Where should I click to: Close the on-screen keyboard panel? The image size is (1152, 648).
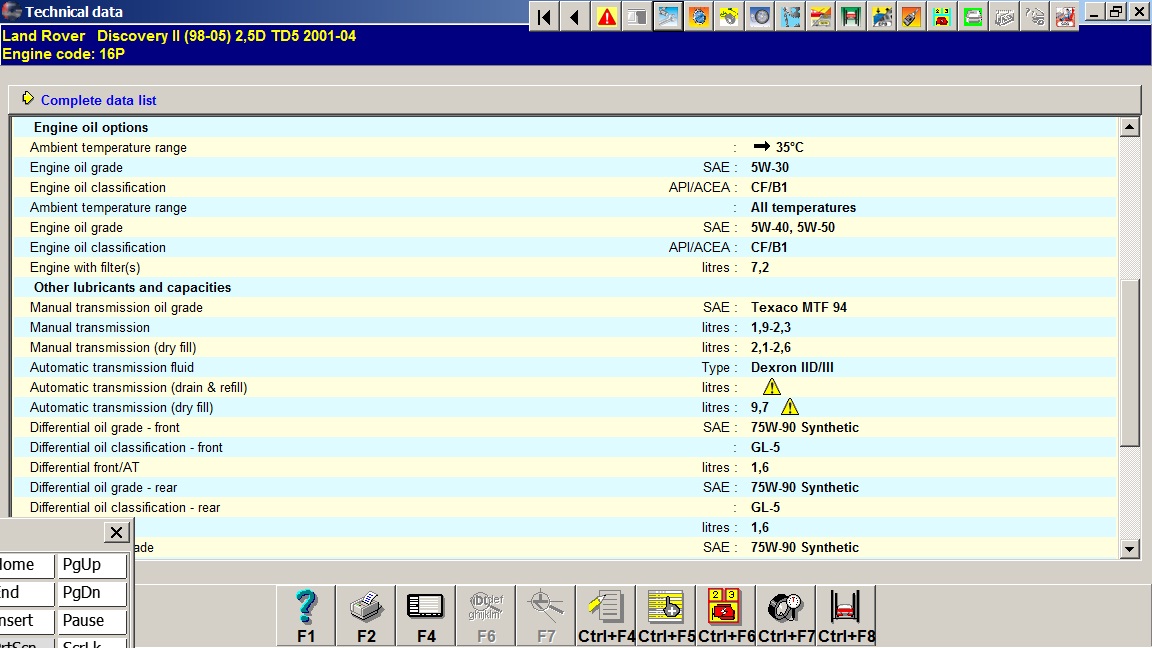click(116, 533)
